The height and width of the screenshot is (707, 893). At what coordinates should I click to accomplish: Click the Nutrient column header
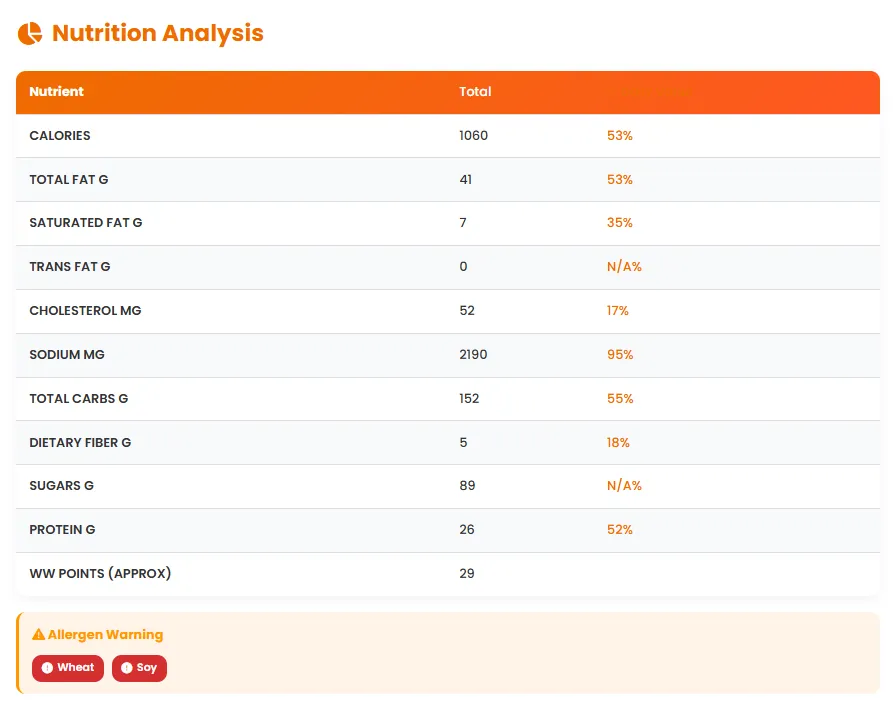pos(56,92)
